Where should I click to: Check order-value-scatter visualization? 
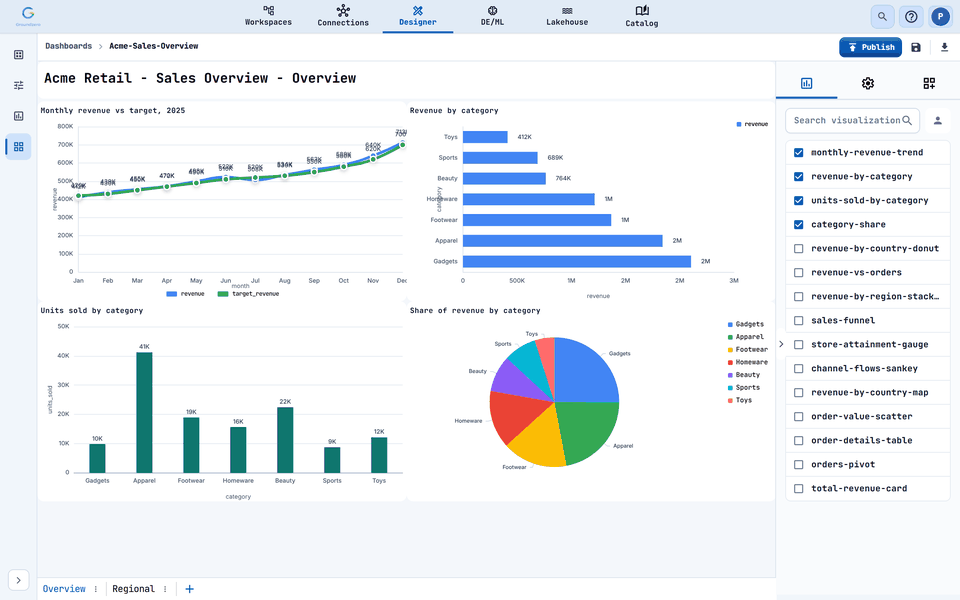(x=798, y=416)
